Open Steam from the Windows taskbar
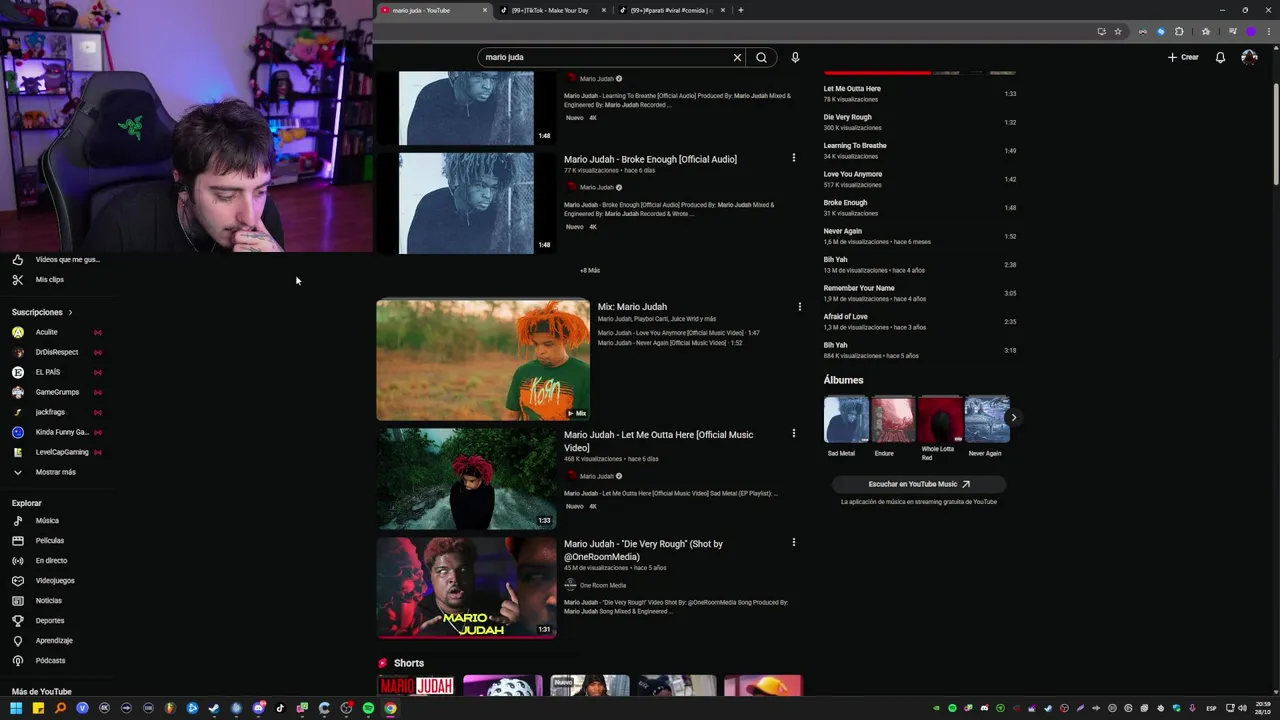Viewport: 1280px width, 720px height. click(214, 708)
